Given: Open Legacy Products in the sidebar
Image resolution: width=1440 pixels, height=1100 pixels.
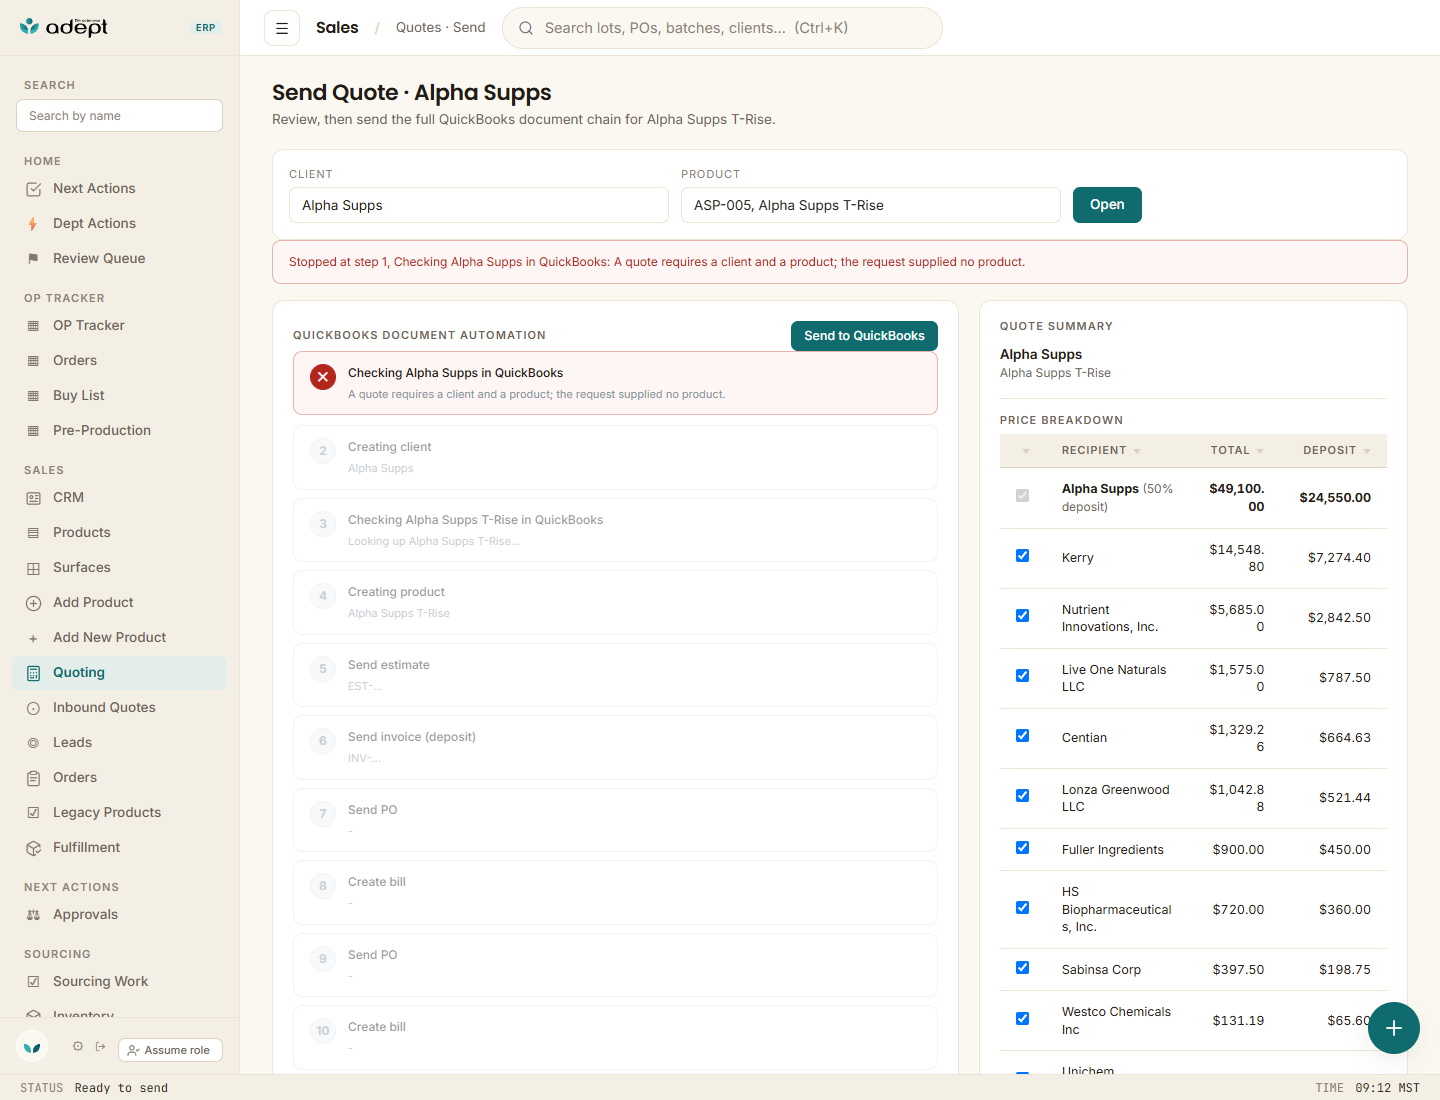Looking at the screenshot, I should 120,813.
